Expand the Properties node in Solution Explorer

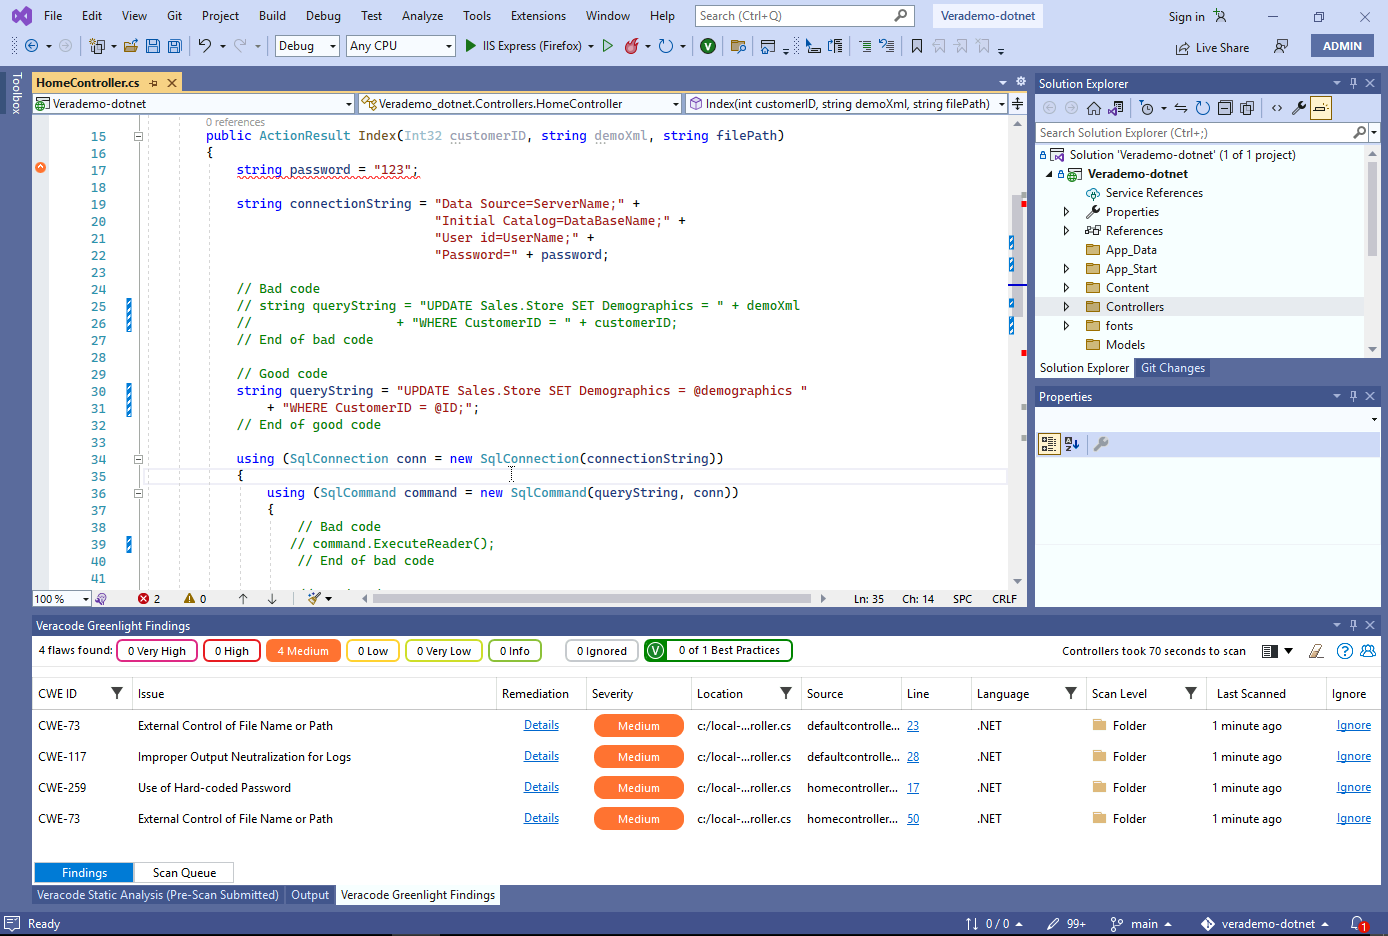pos(1066,212)
